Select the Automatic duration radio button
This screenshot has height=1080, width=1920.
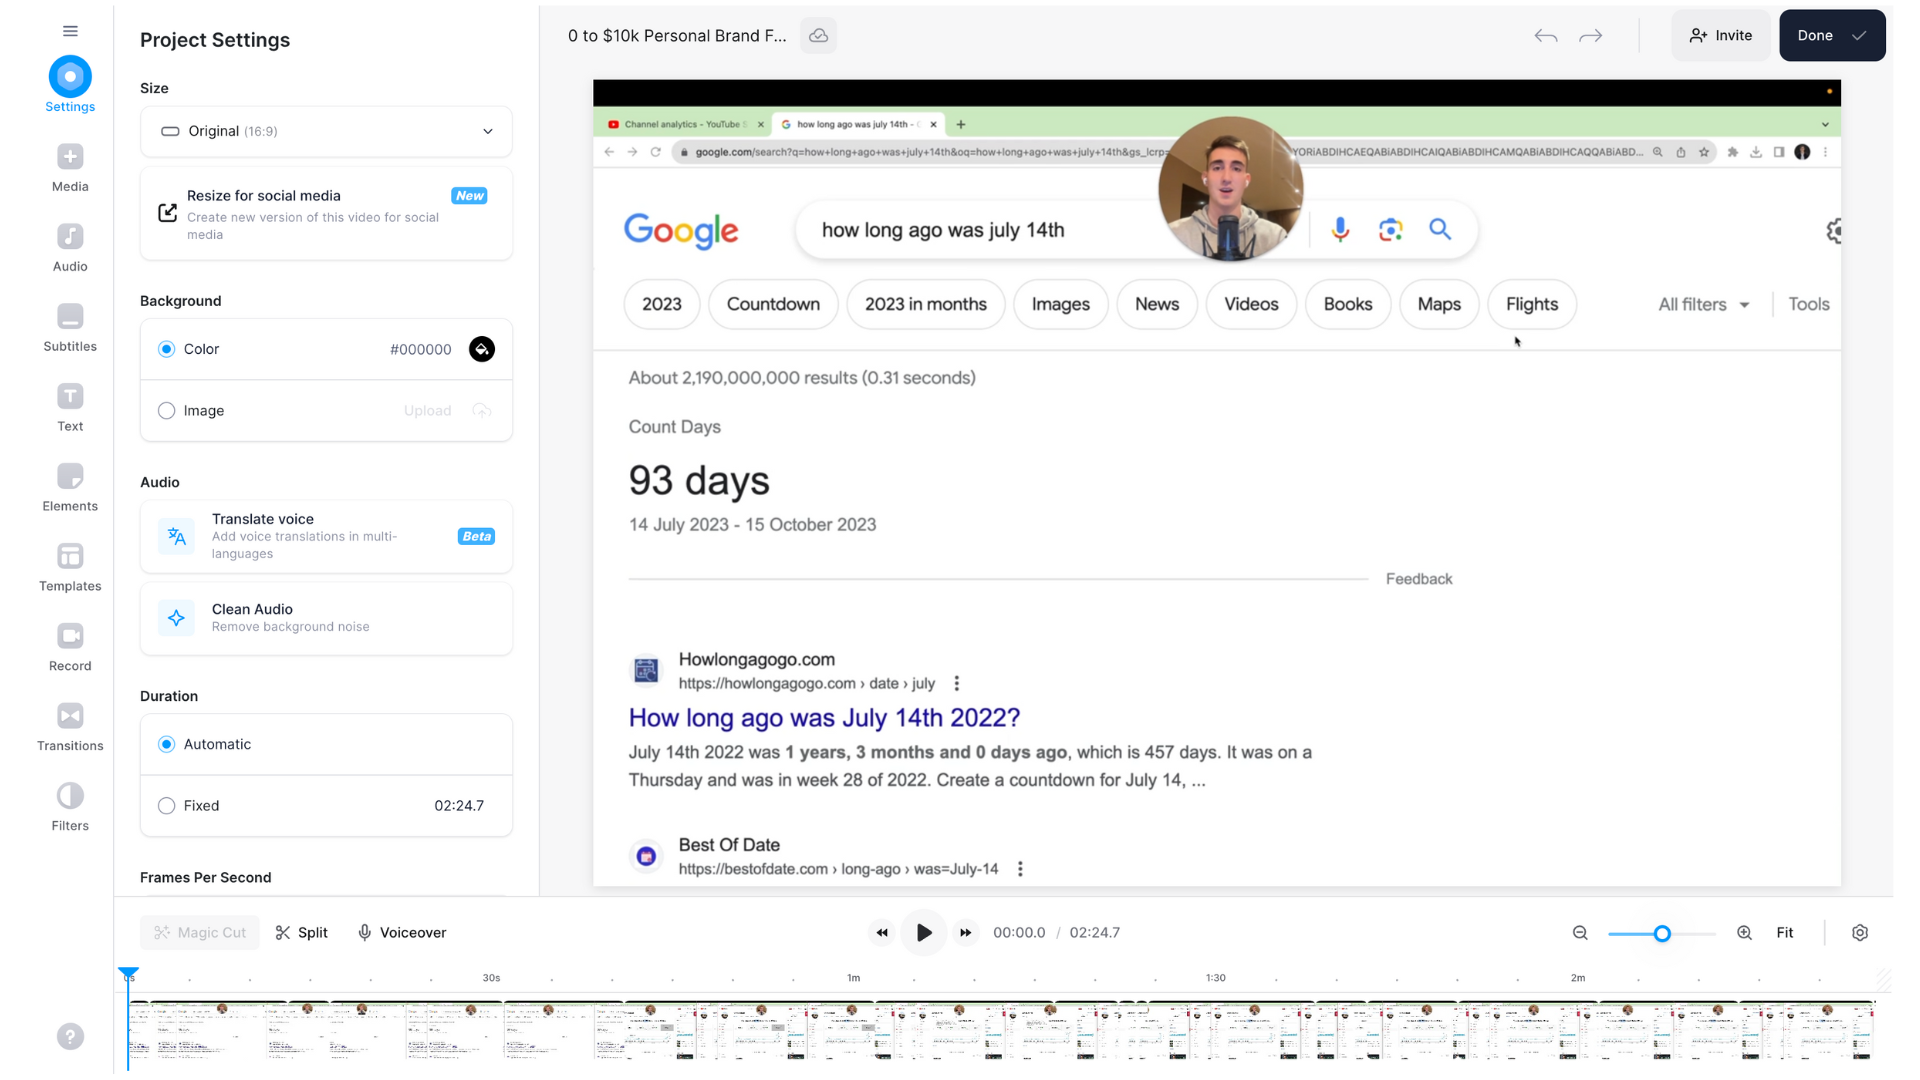(x=167, y=744)
